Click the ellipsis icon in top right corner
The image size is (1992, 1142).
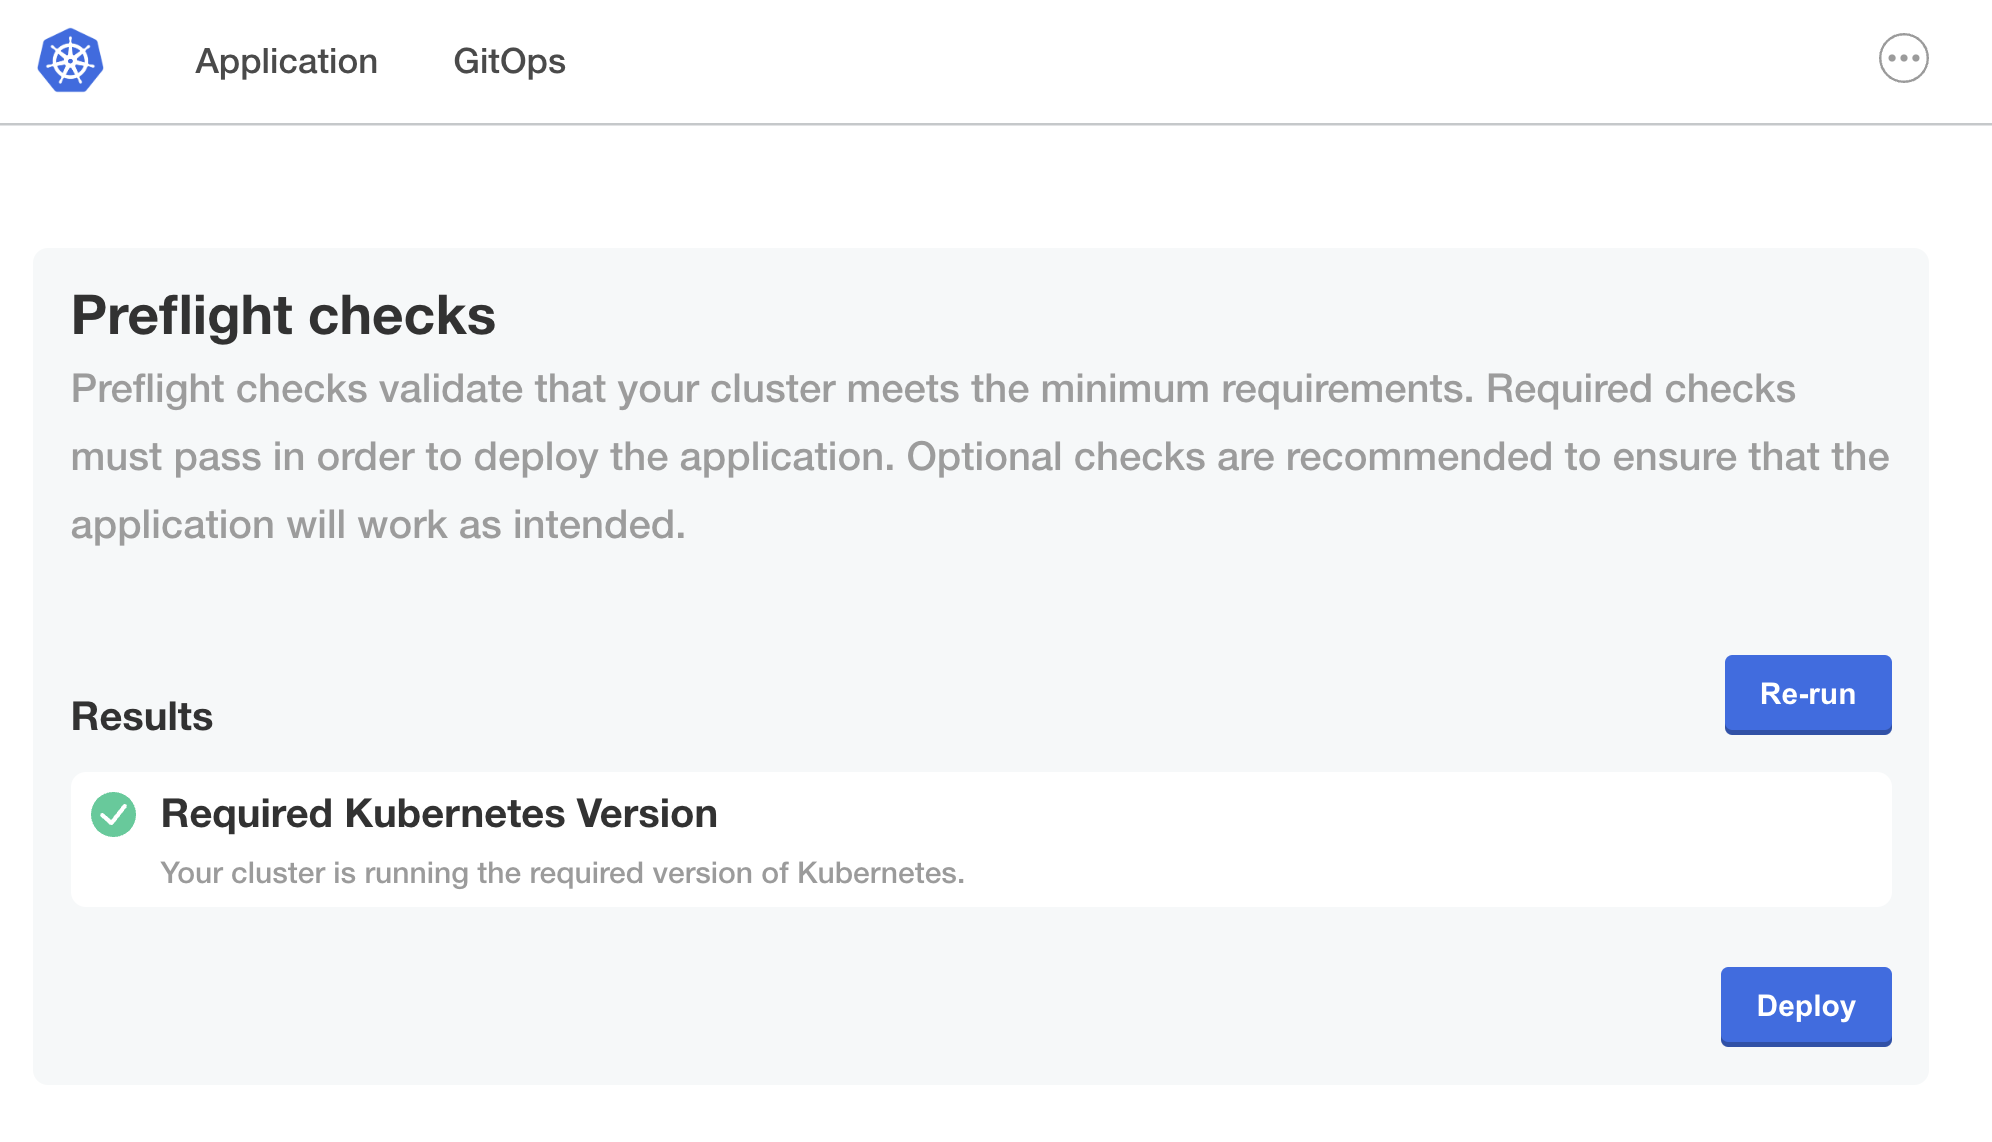pos(1904,58)
